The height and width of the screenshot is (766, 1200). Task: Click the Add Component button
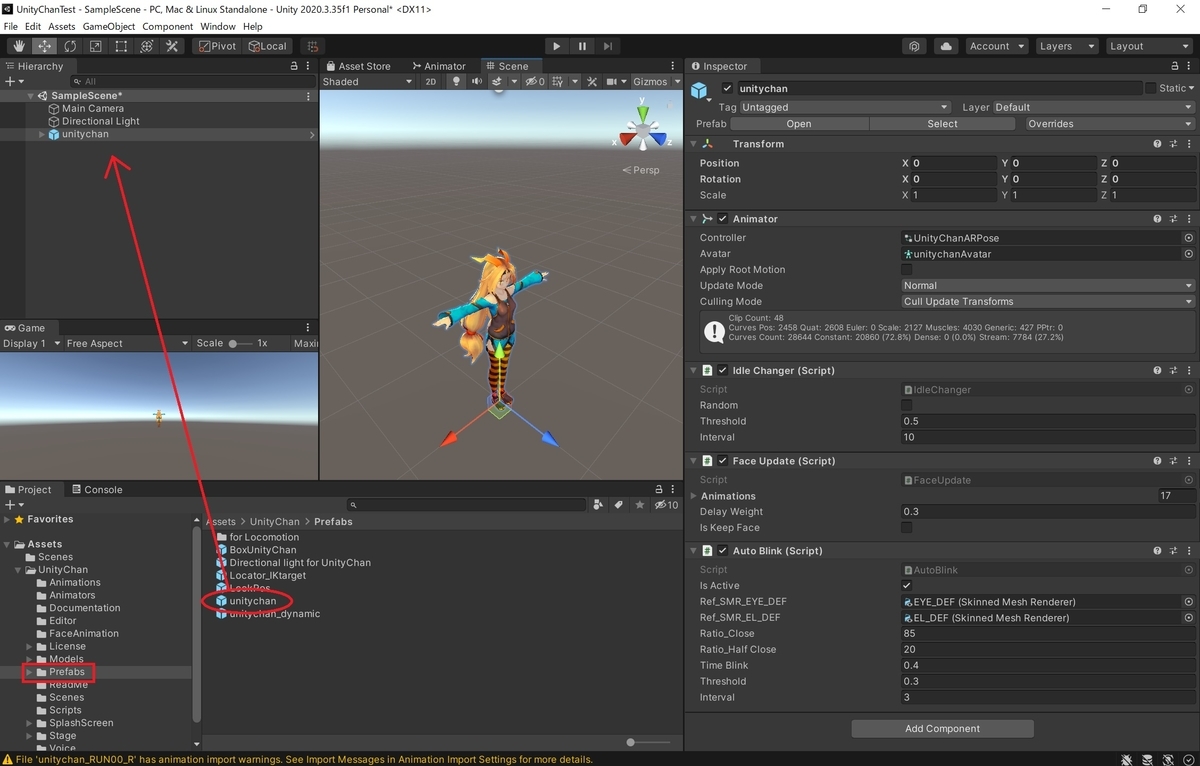coord(941,728)
